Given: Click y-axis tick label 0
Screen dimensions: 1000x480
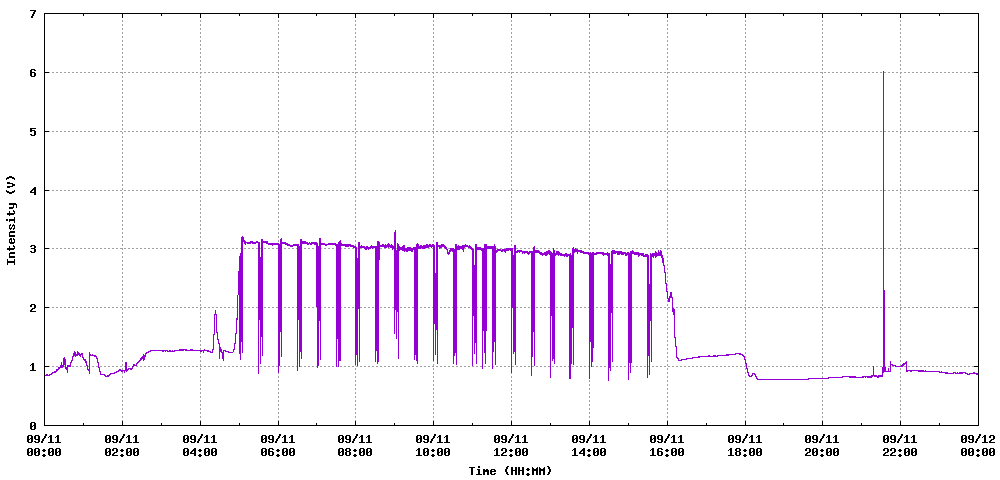Looking at the screenshot, I should coord(33,426).
